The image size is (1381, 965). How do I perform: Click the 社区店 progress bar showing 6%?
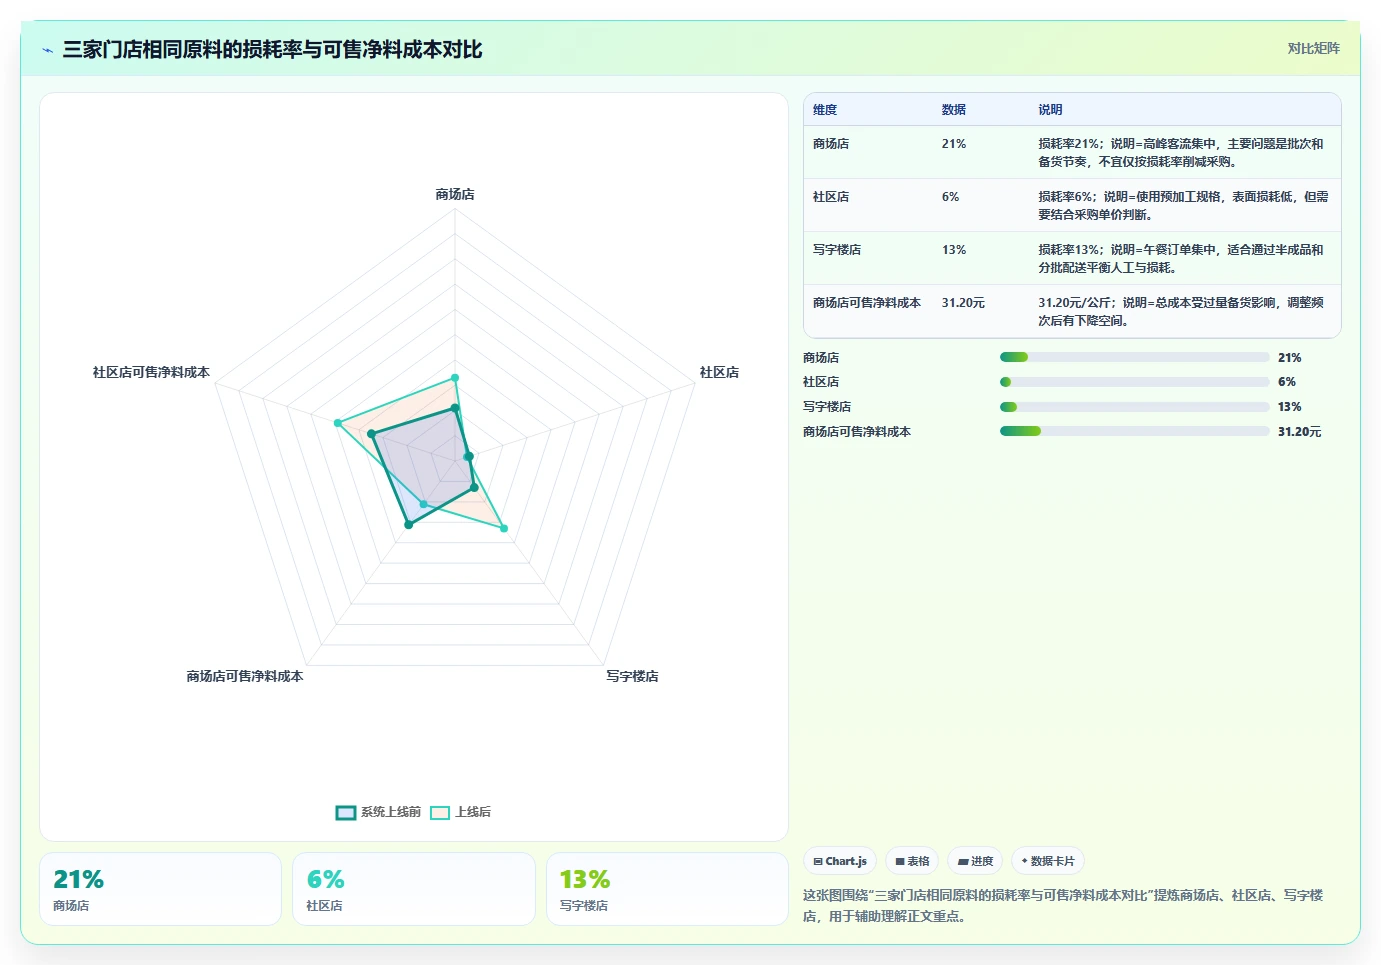(1134, 382)
